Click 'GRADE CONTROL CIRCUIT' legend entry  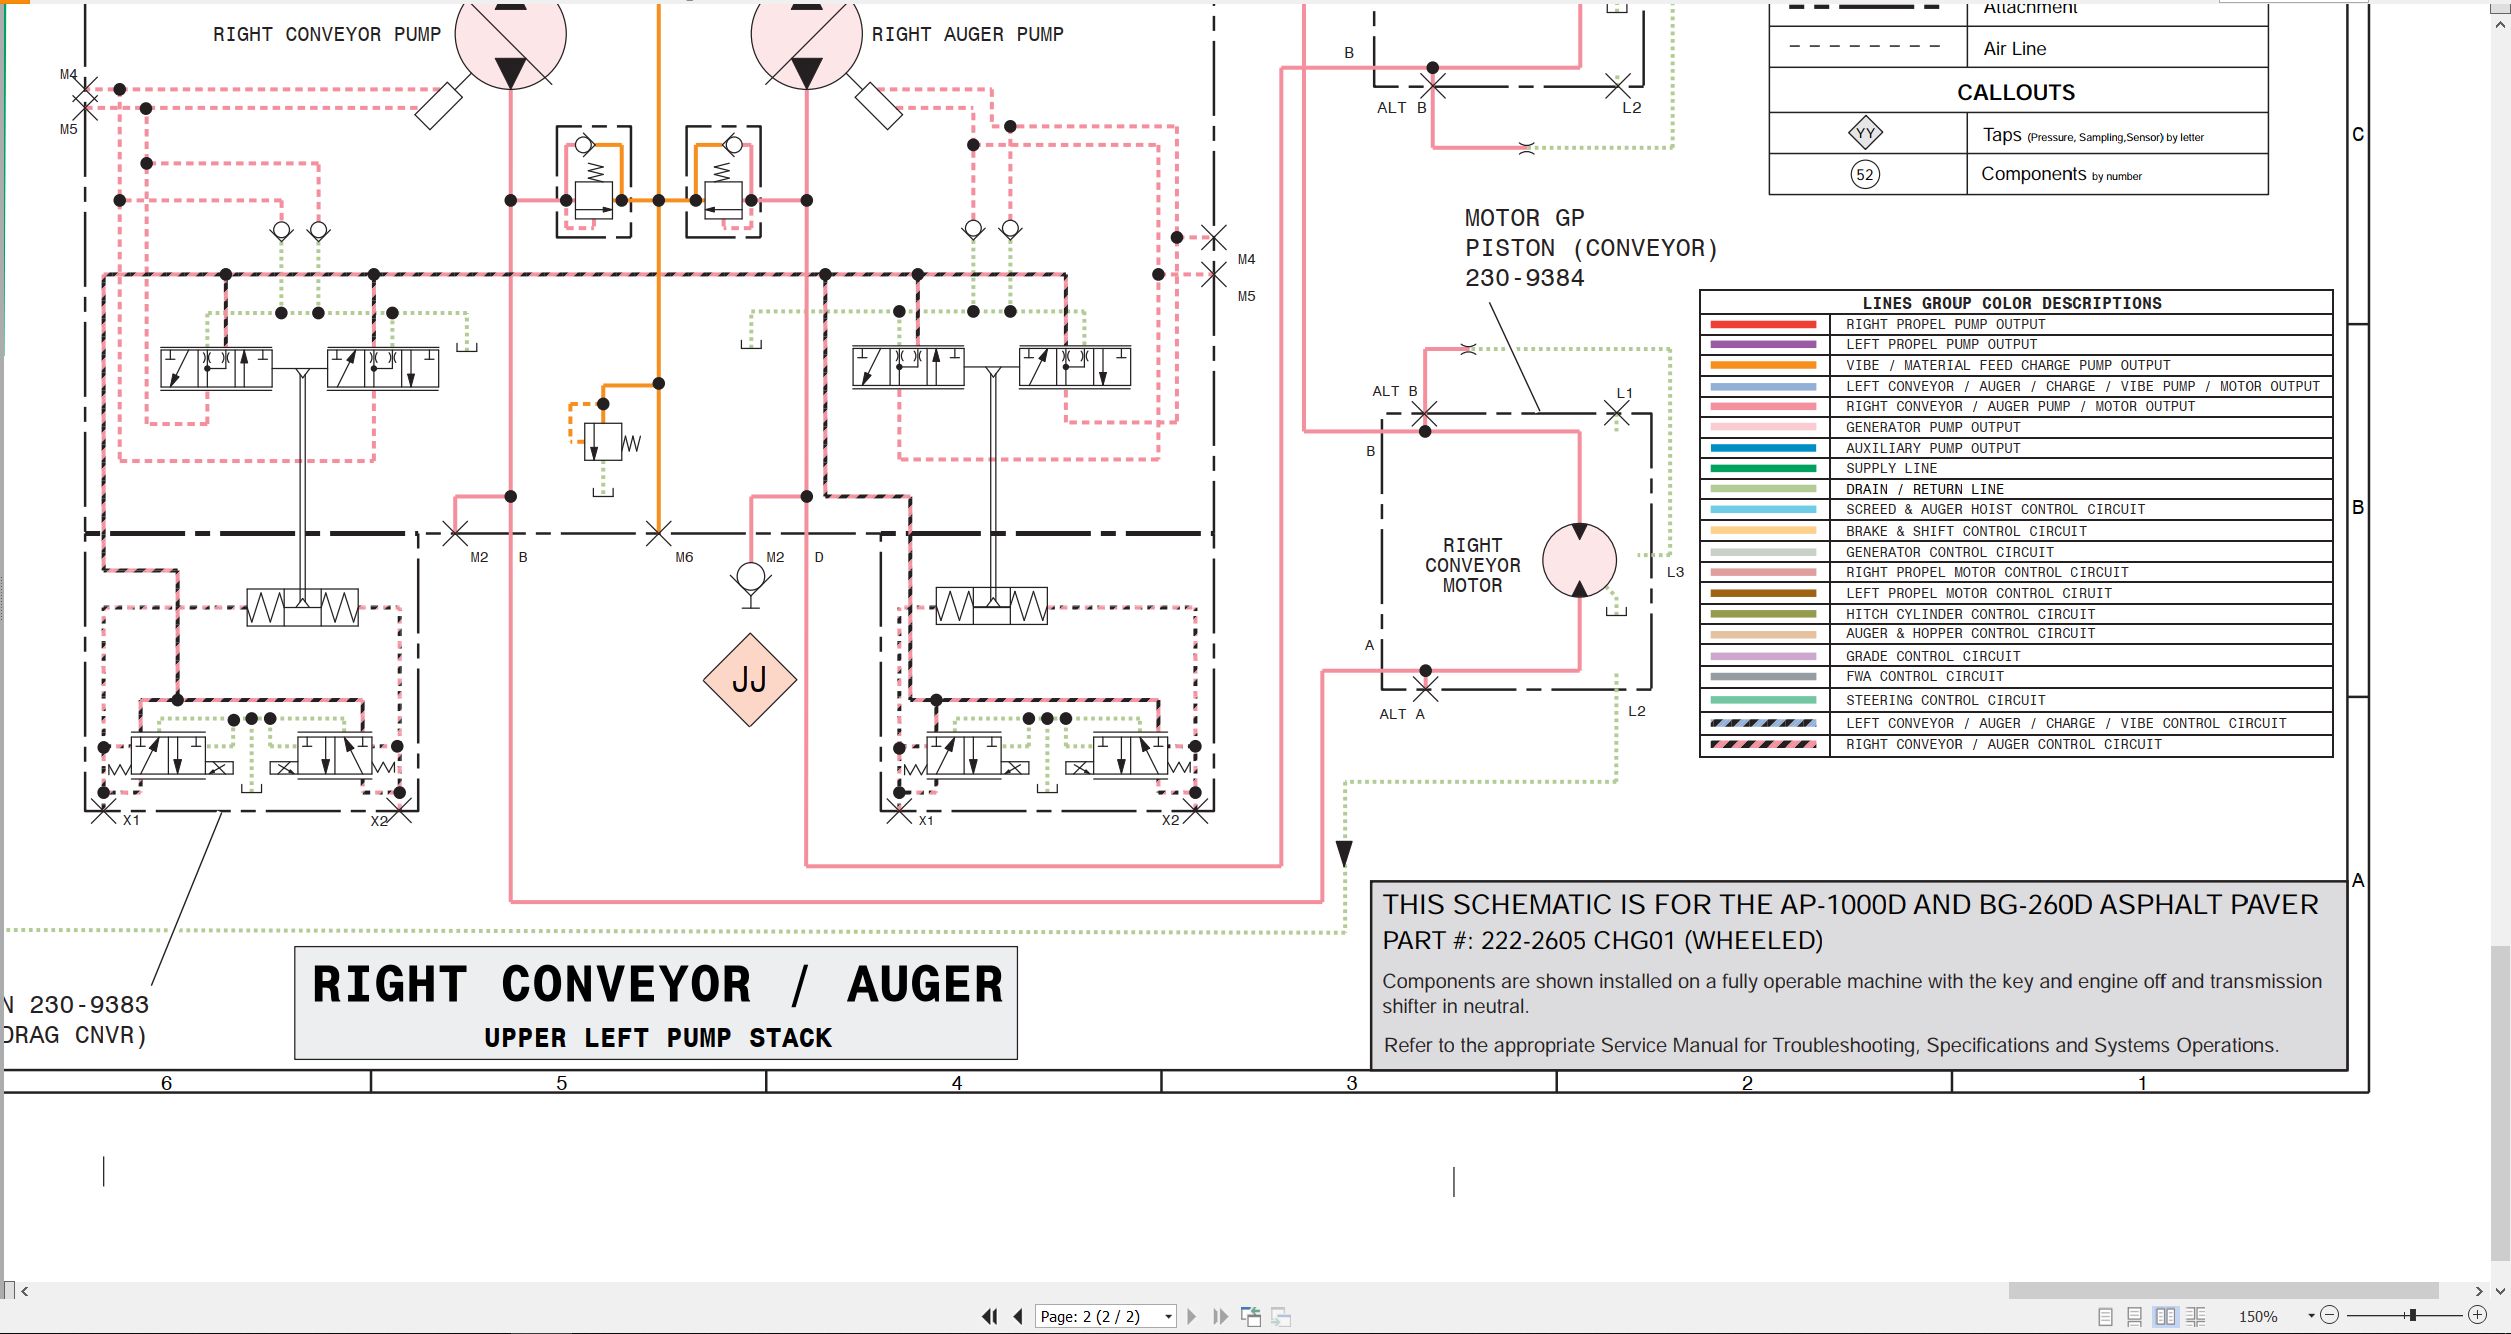pyautogui.click(x=1933, y=657)
